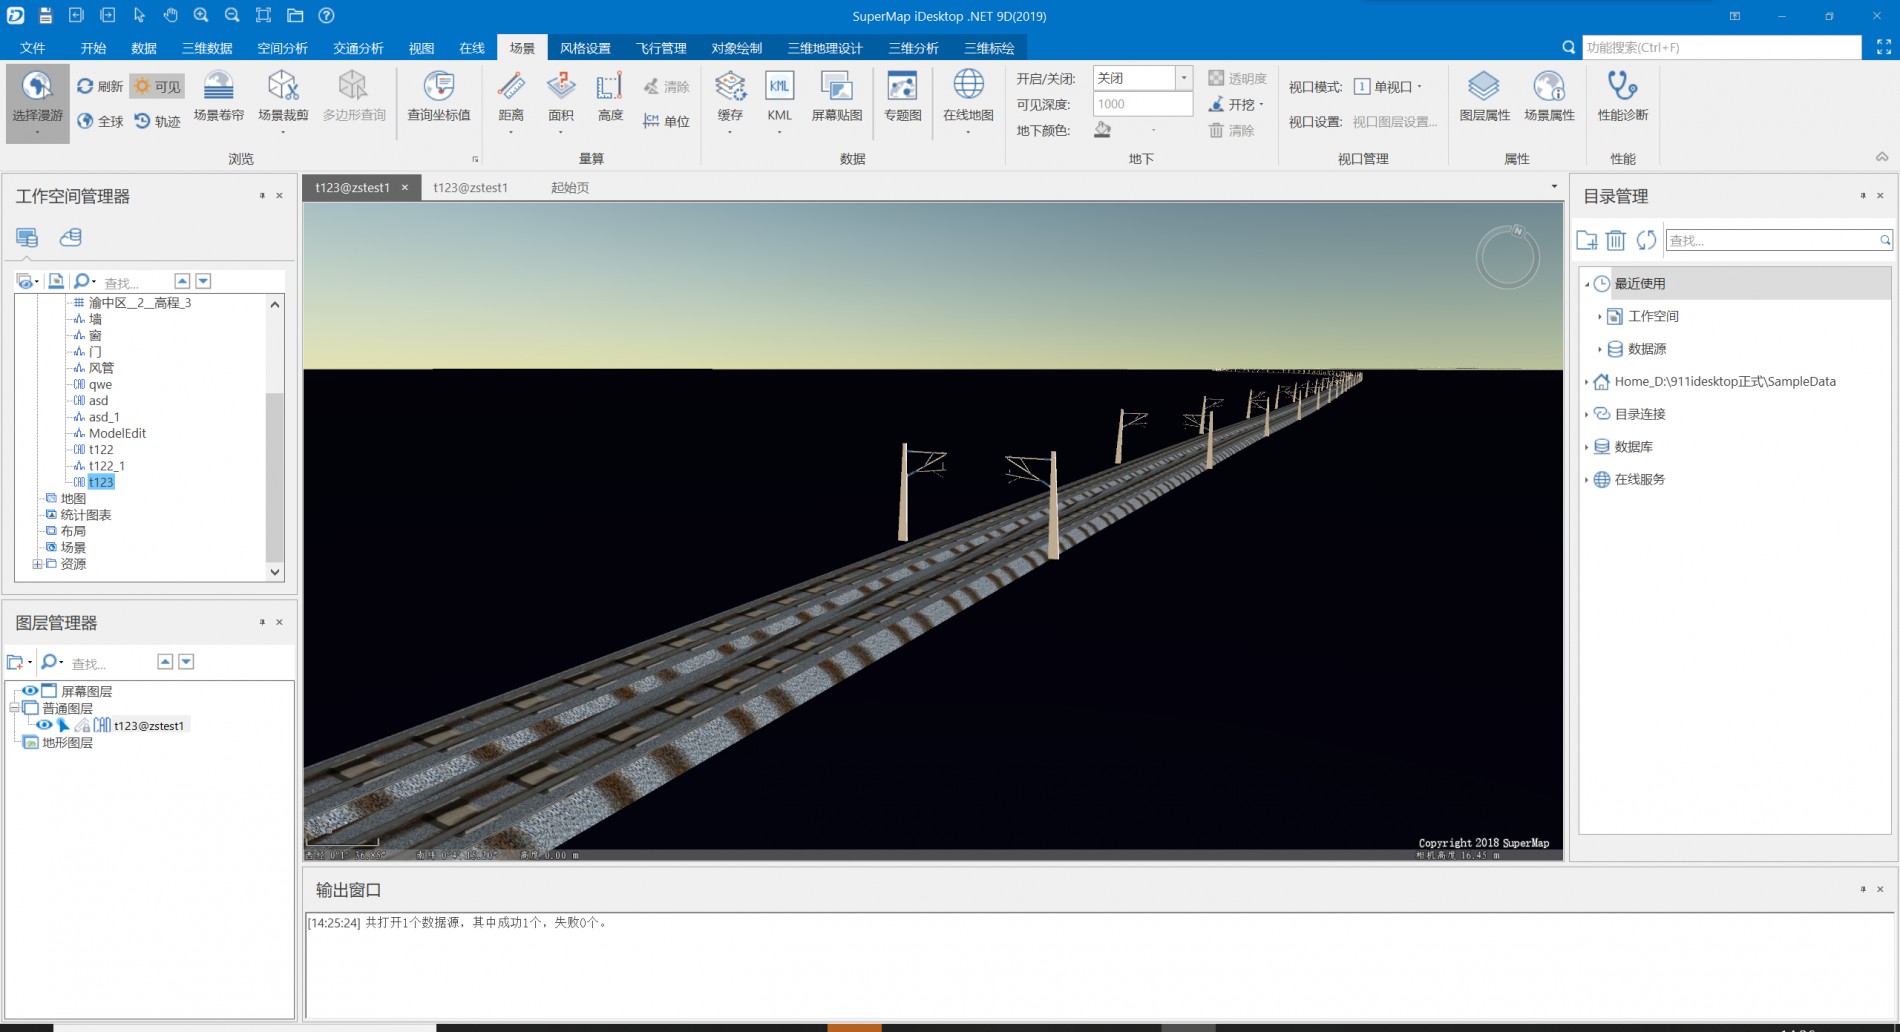
Task: Launch the 性能诊断 performance diagnosis tool
Action: (1622, 88)
